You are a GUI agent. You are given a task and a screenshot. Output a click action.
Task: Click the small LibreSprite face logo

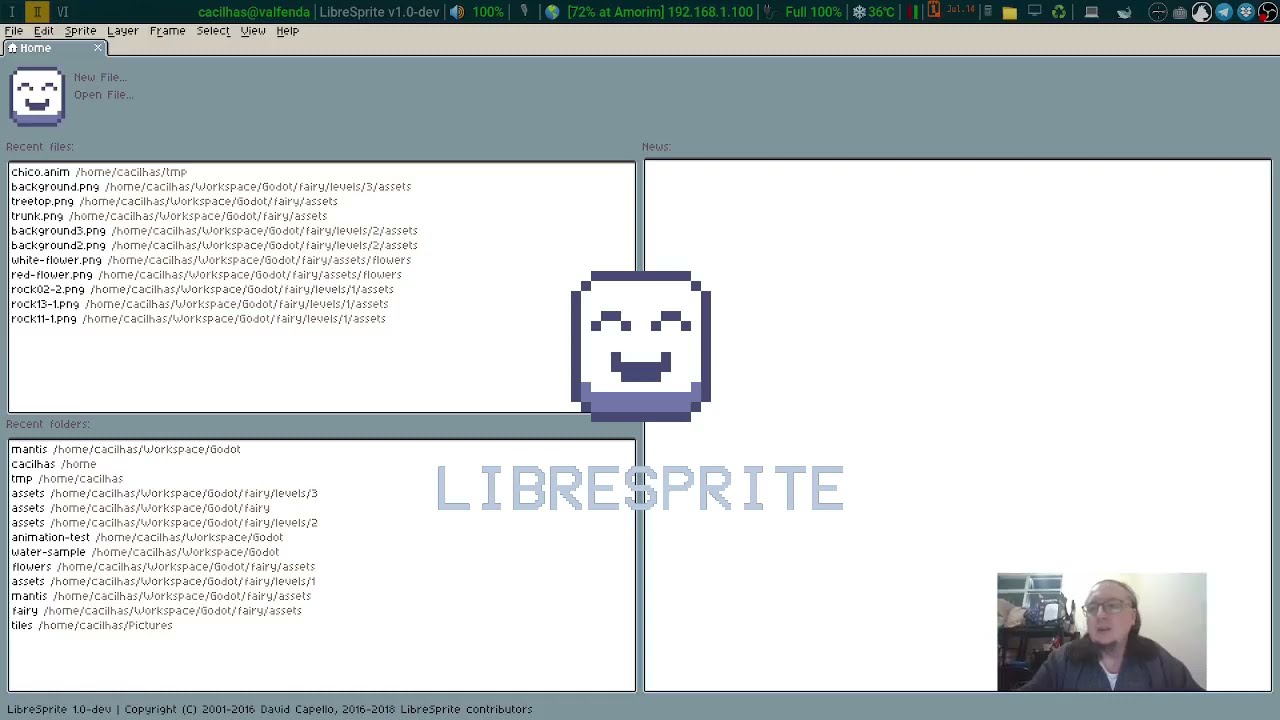37,96
